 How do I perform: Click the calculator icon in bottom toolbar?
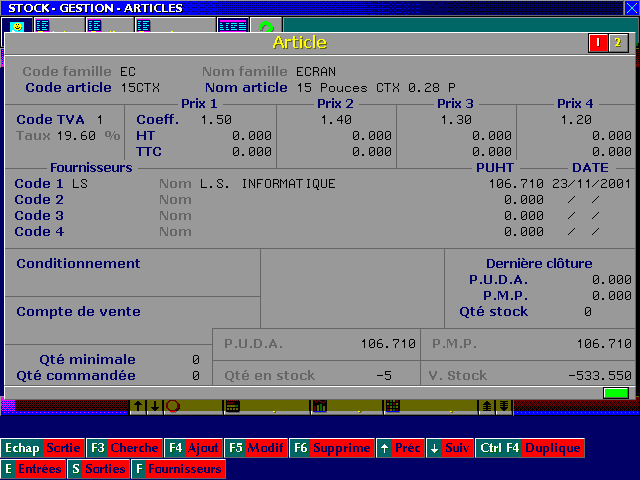point(233,406)
